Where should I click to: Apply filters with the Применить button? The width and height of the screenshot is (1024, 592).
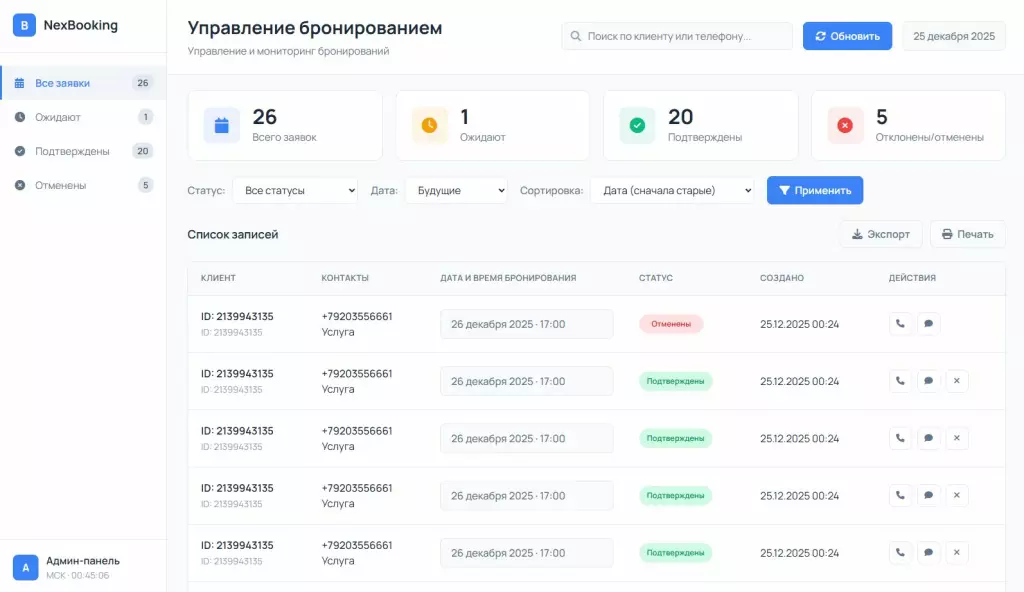pyautogui.click(x=815, y=190)
